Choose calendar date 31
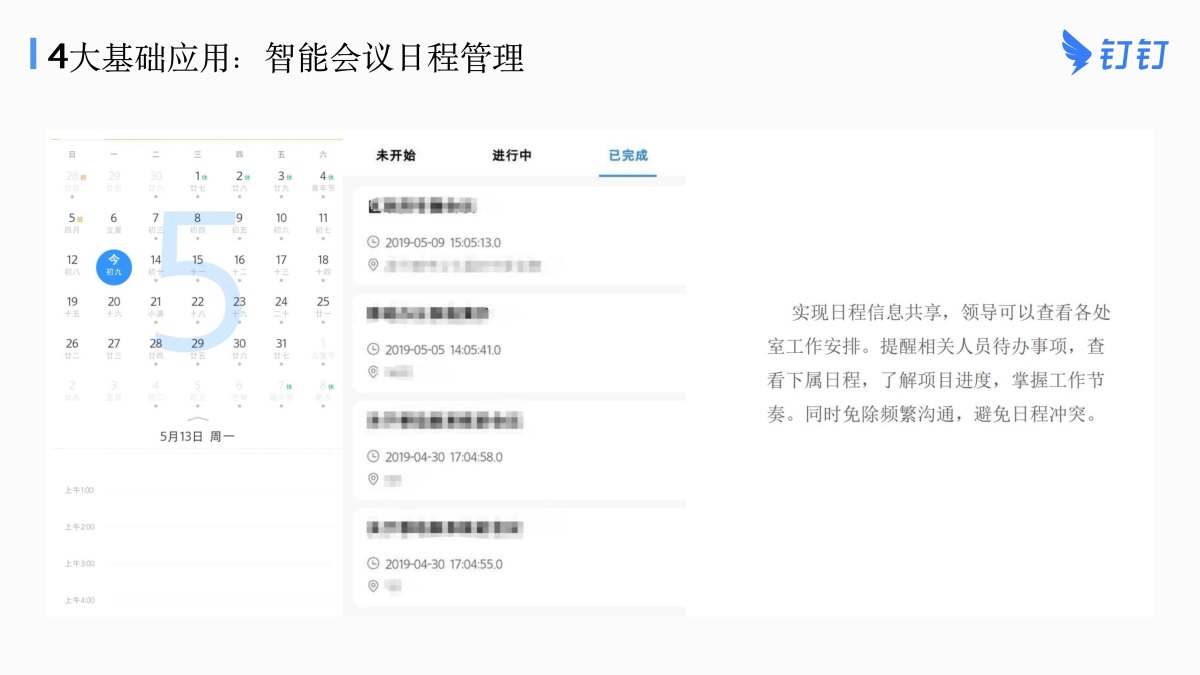 [x=281, y=348]
